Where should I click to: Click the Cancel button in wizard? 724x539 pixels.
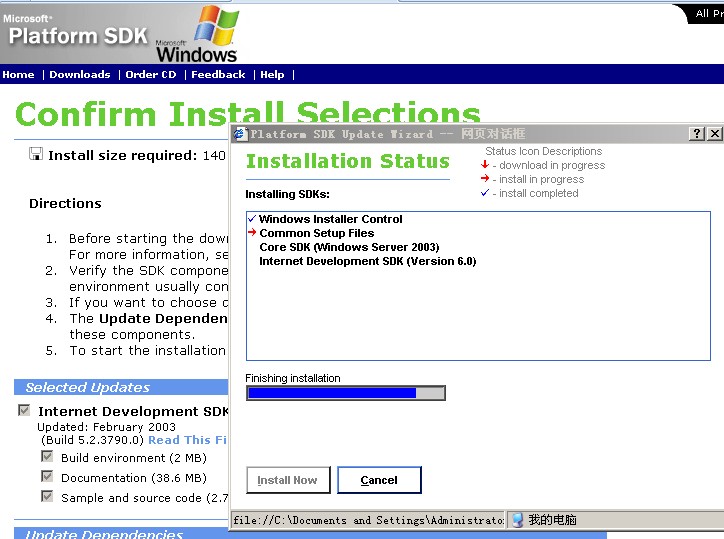pyautogui.click(x=379, y=480)
